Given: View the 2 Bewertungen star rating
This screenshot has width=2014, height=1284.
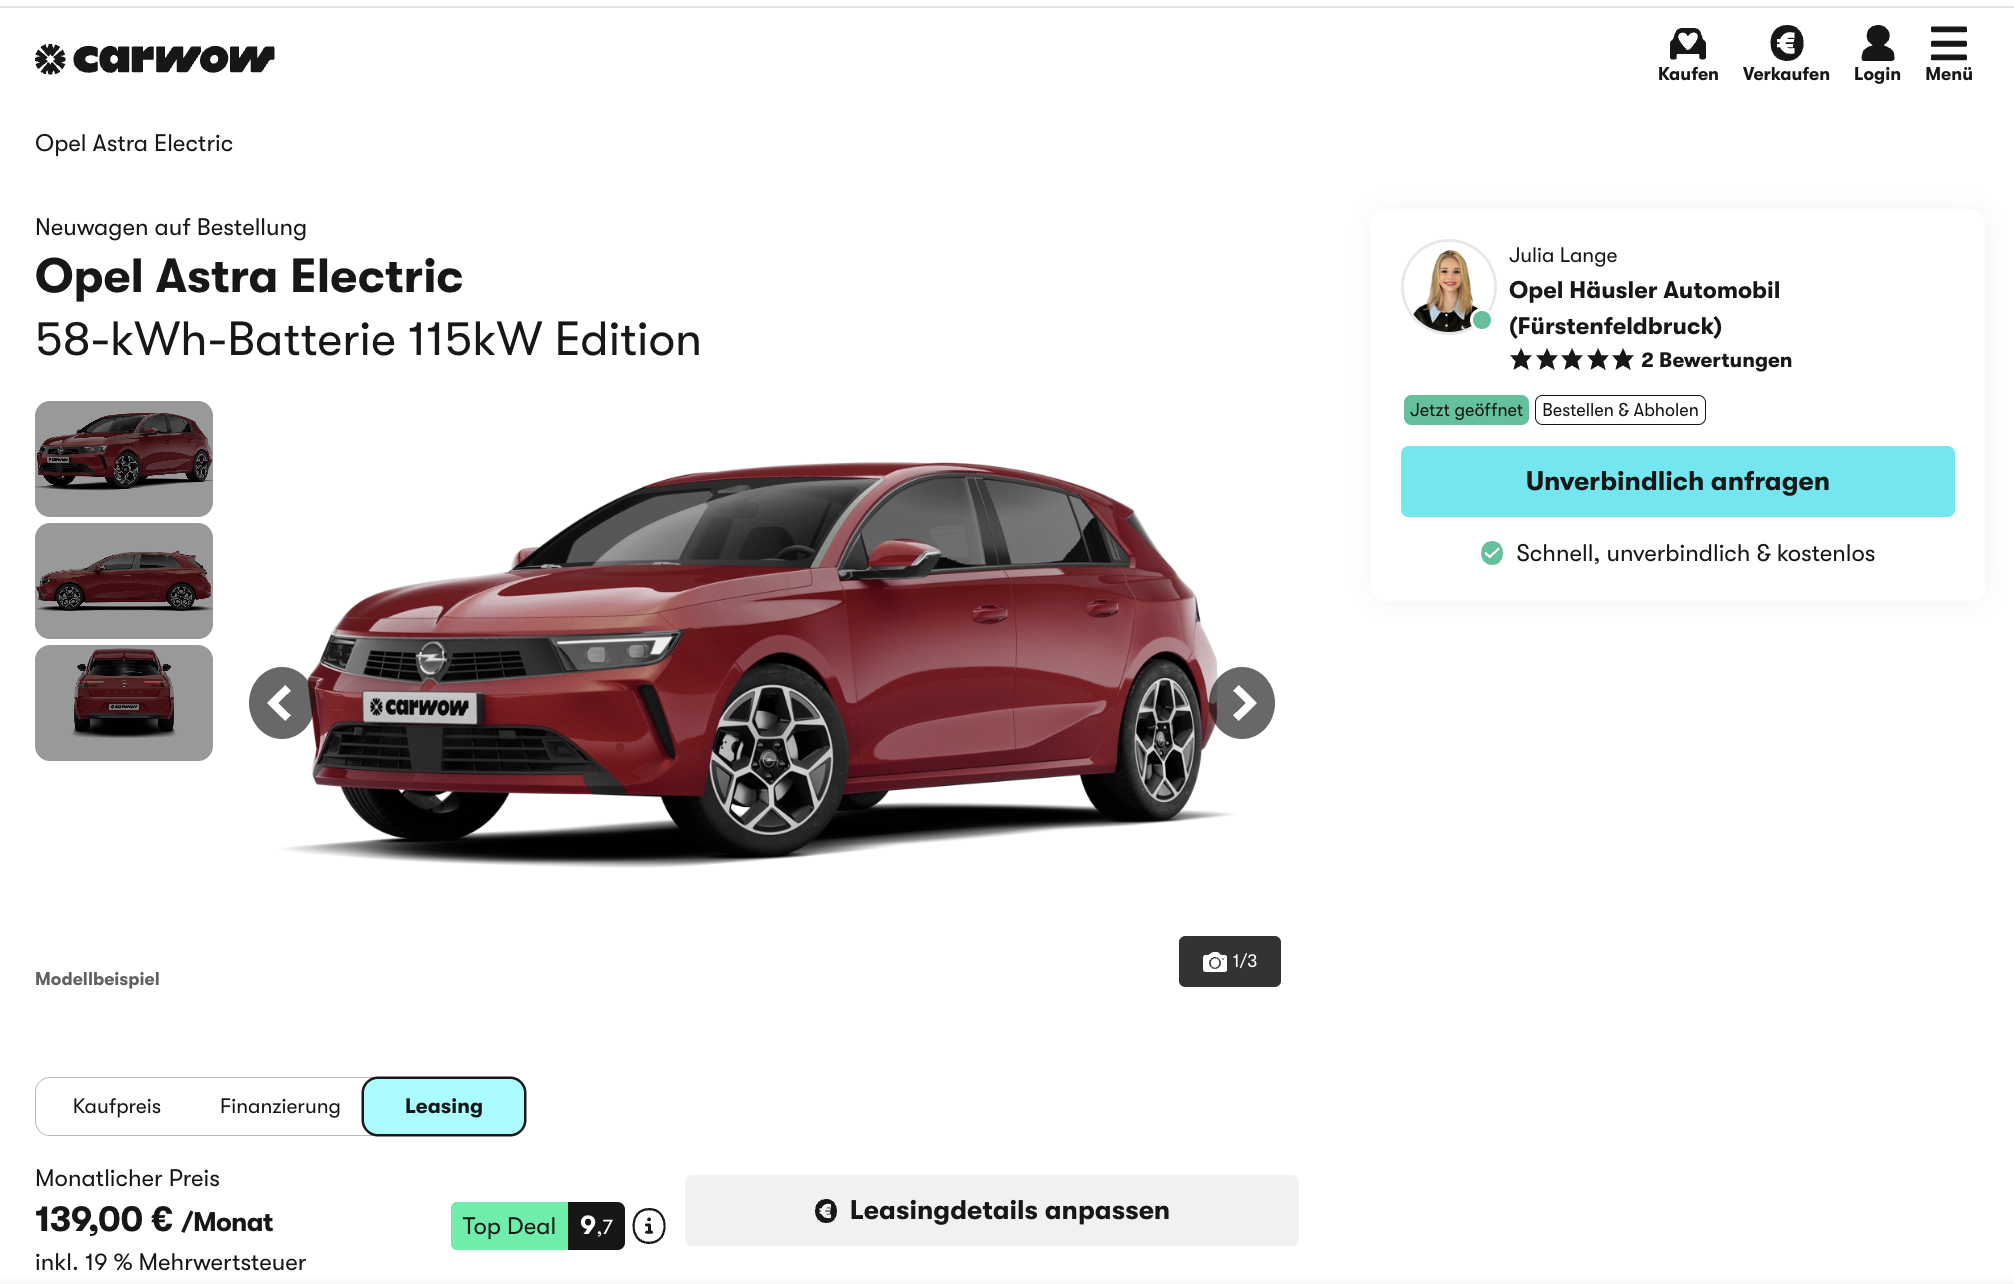Looking at the screenshot, I should (1650, 360).
